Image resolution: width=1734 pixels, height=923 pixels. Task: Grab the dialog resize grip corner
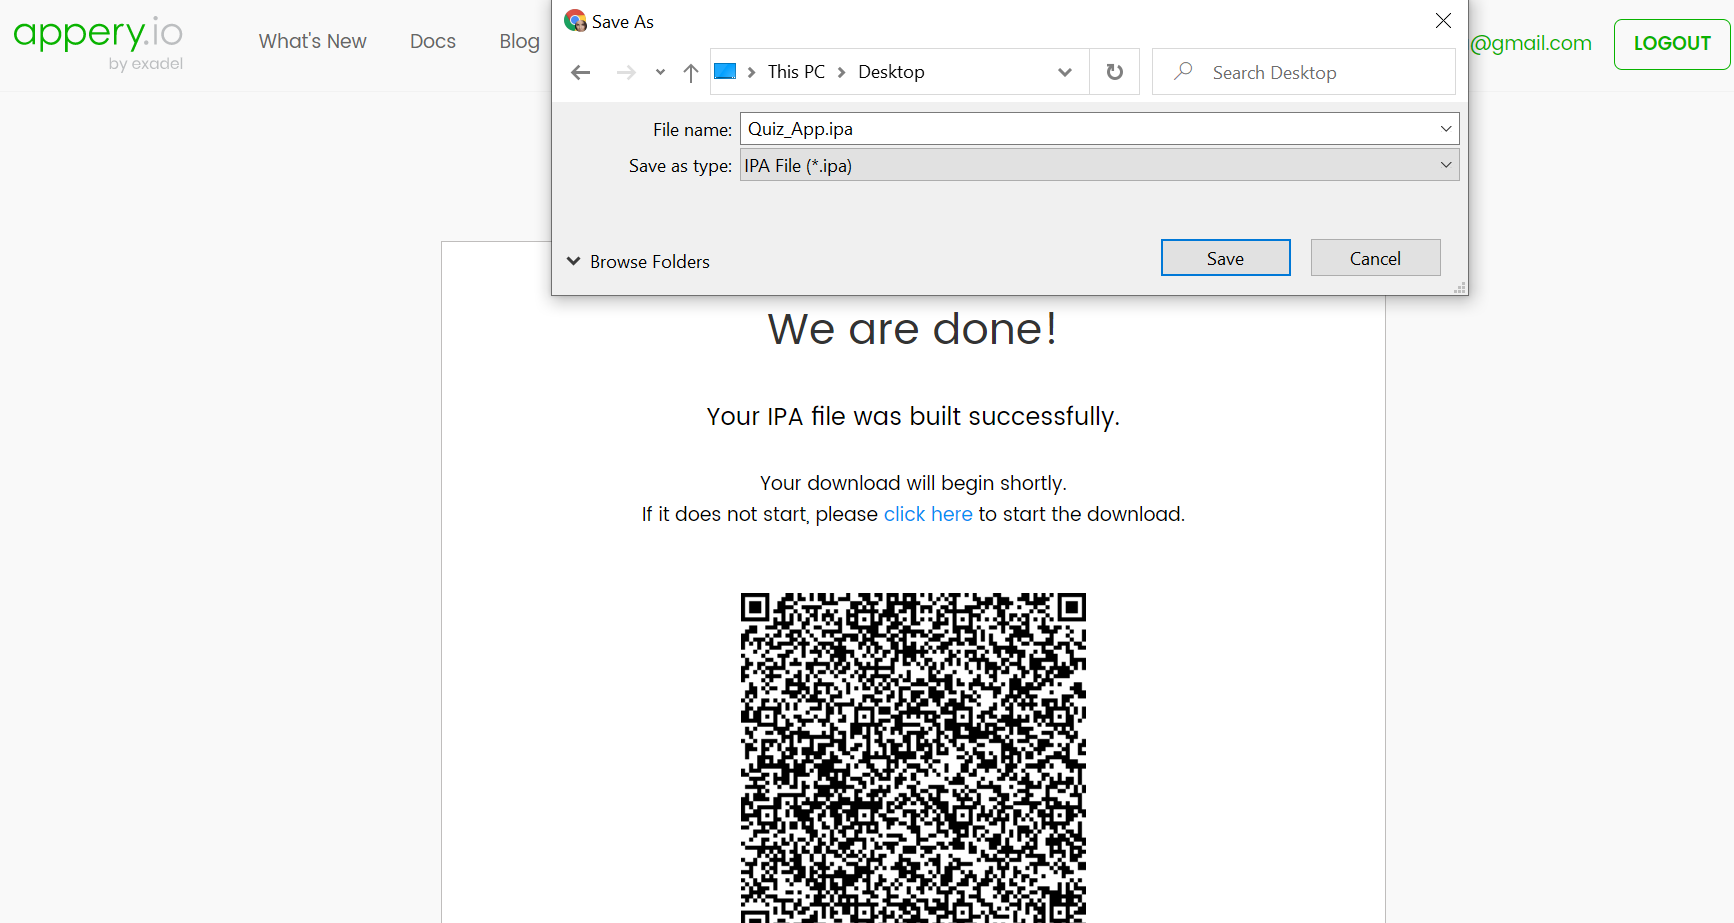[1460, 287]
